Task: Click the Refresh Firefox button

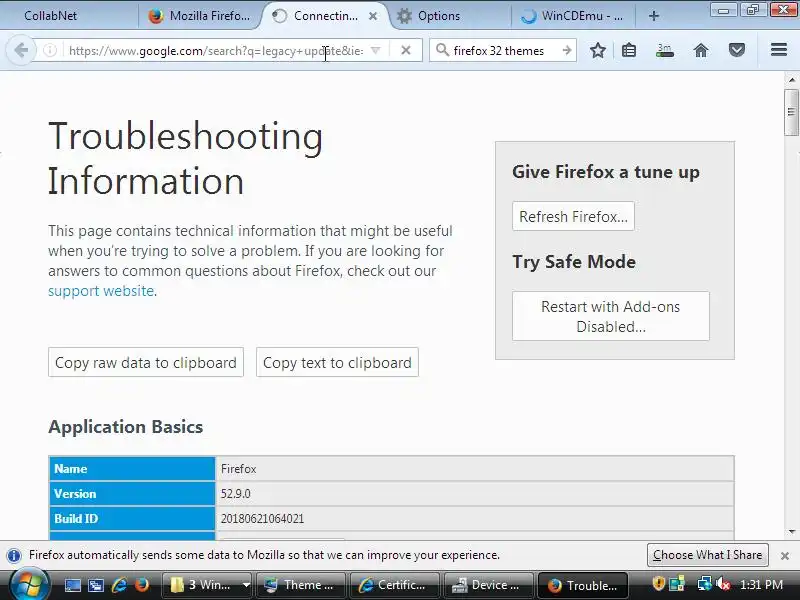Action: click(x=573, y=216)
